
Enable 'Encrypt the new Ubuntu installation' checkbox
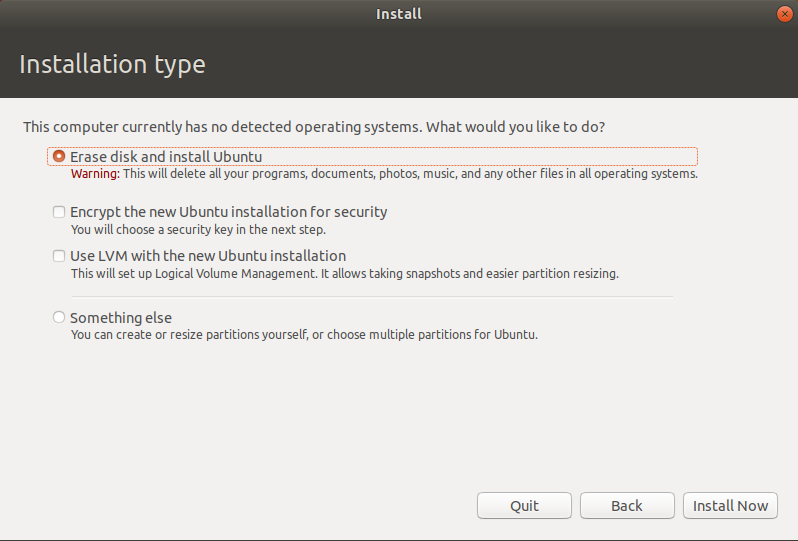click(x=59, y=212)
